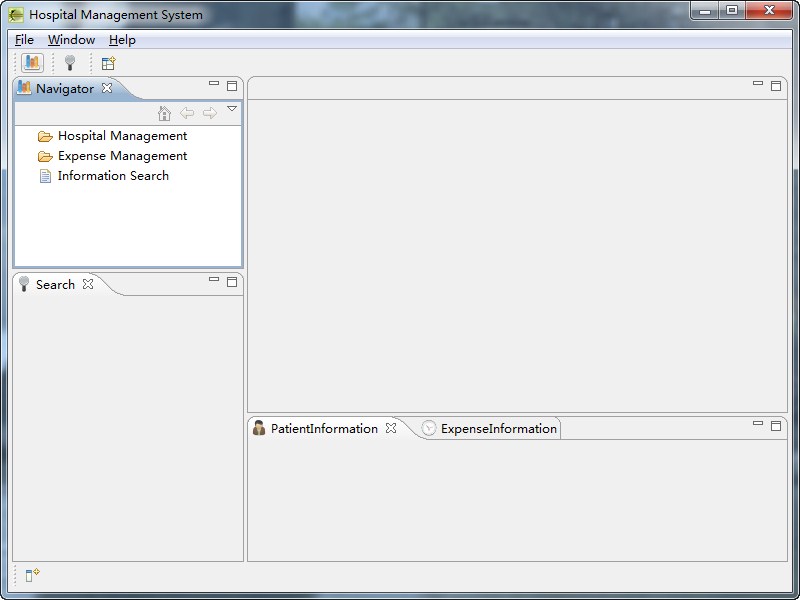Go Home in Navigator toolbar
800x600 pixels.
coord(164,113)
